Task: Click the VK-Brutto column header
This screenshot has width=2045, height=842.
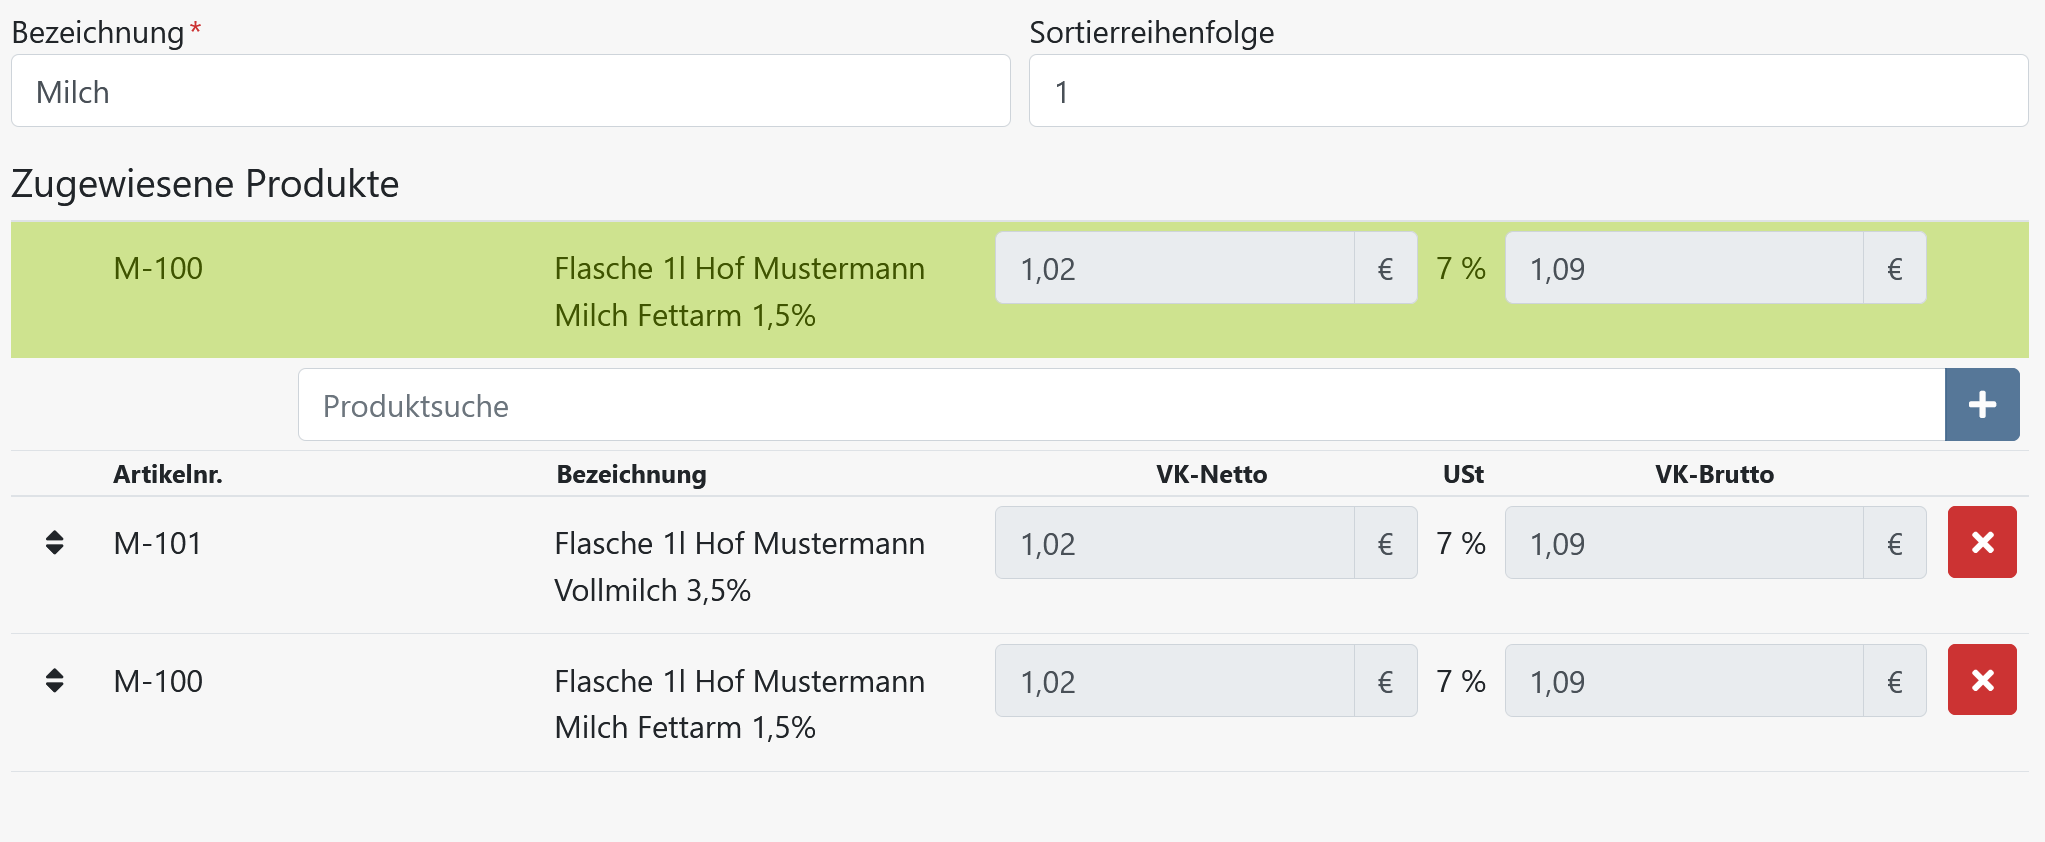Action: tap(1714, 474)
